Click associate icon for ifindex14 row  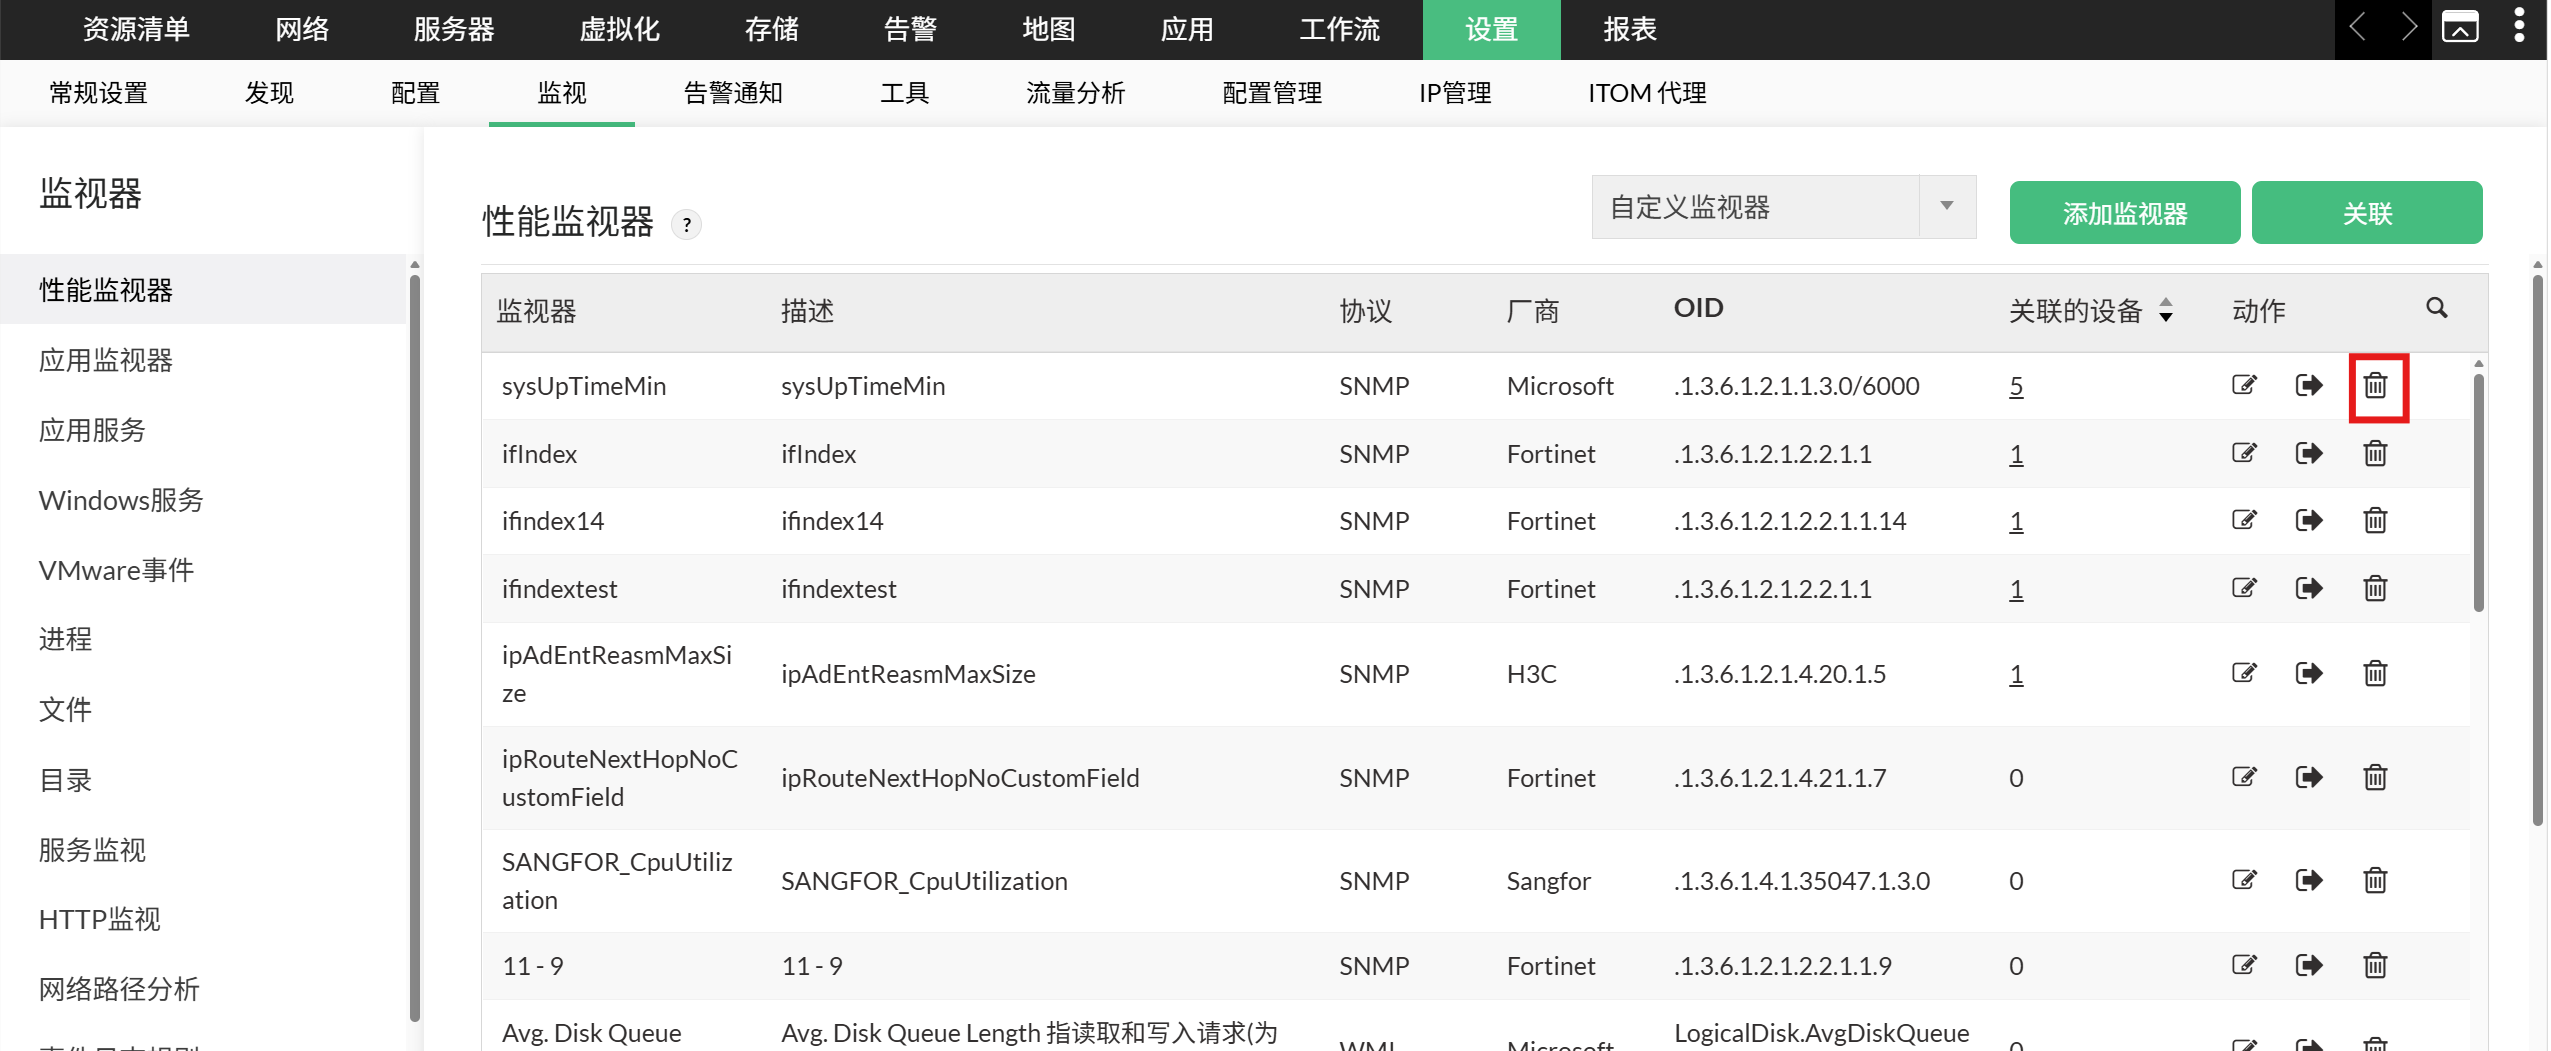pyautogui.click(x=2308, y=520)
